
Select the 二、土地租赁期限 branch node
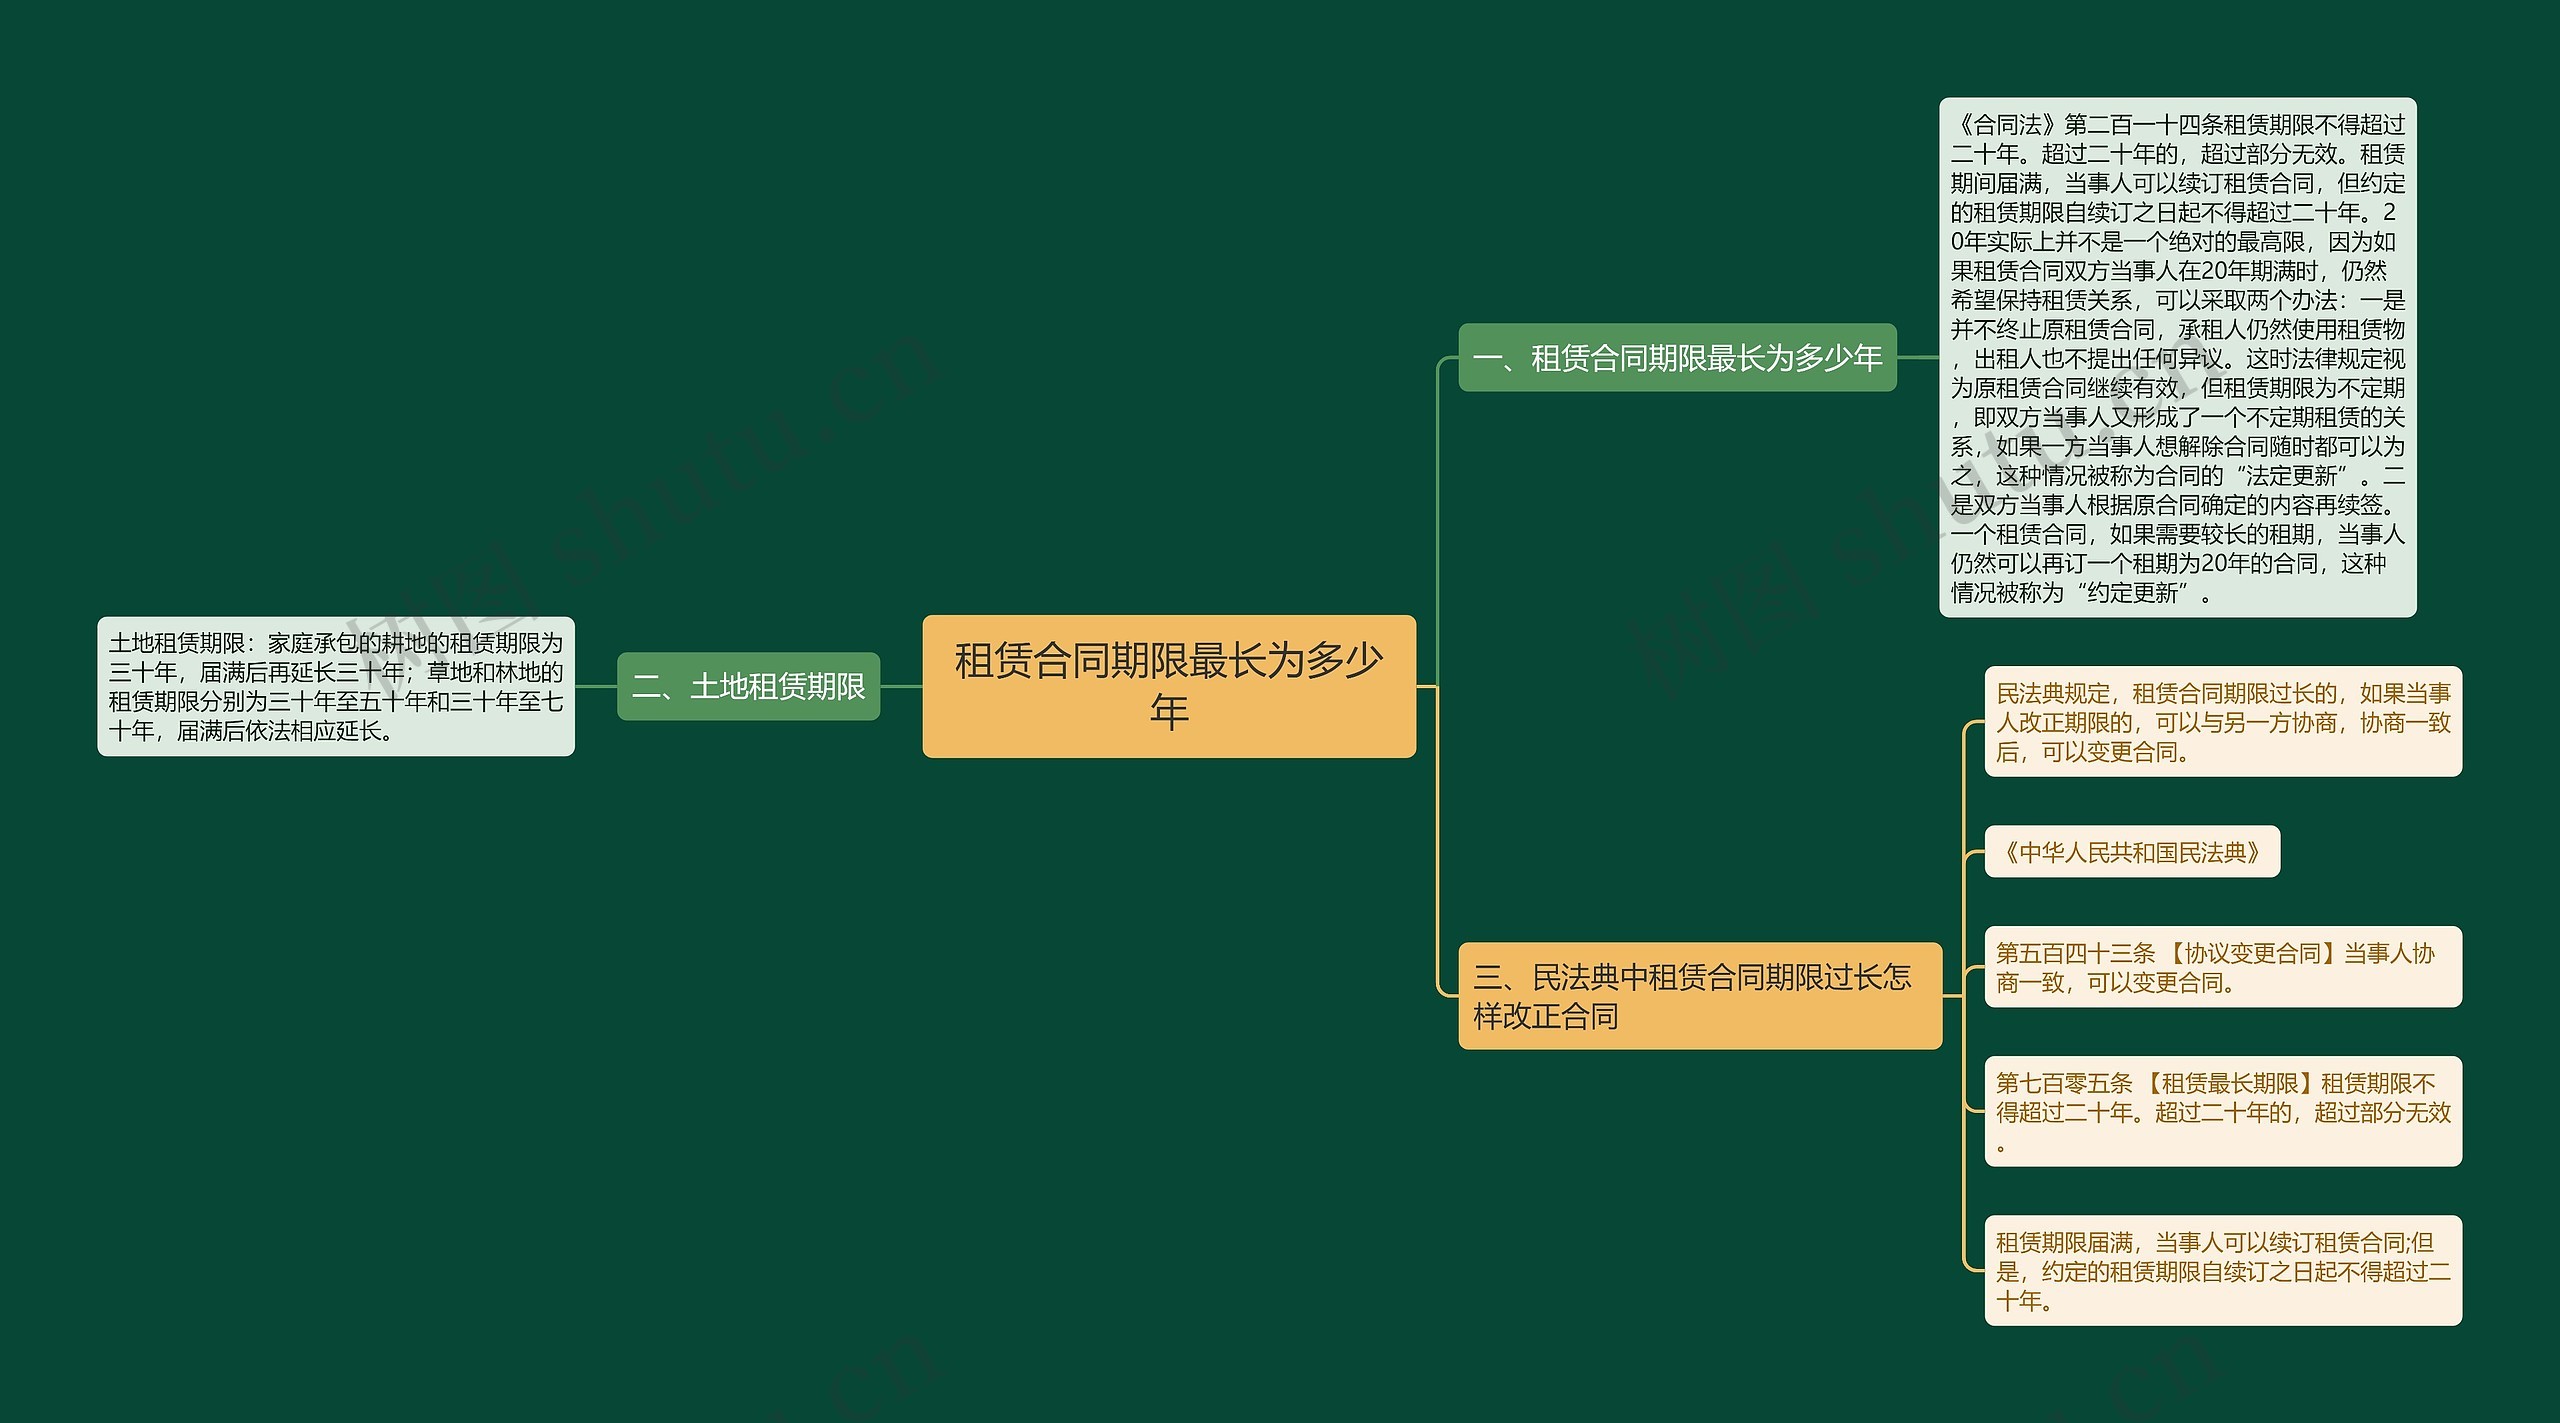[748, 686]
